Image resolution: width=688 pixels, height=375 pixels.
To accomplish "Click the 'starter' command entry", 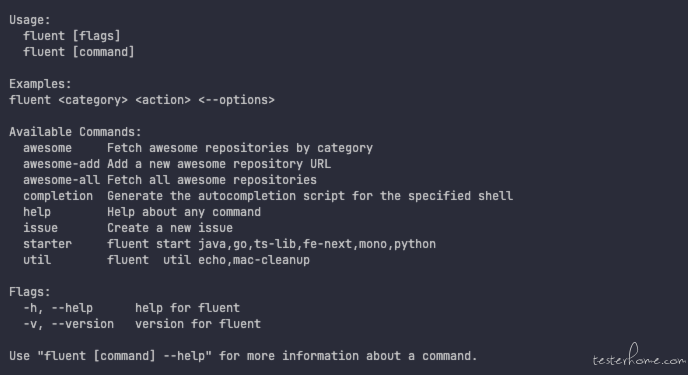I will click(47, 244).
